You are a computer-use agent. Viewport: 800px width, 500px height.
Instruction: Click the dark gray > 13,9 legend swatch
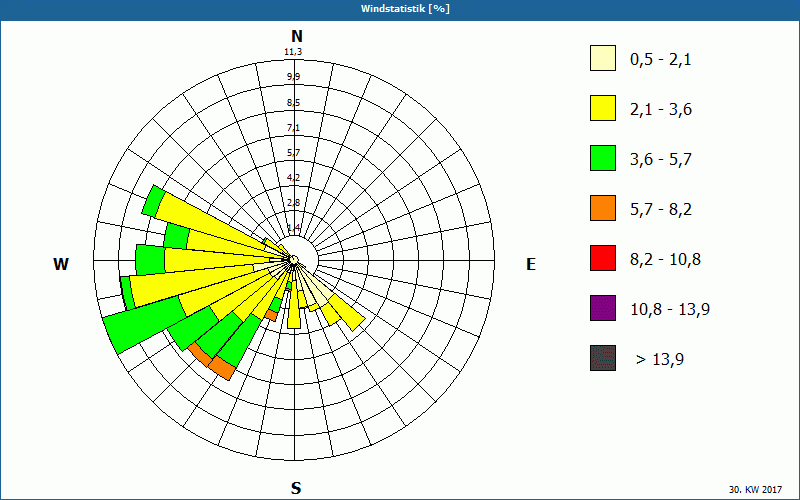click(x=603, y=358)
